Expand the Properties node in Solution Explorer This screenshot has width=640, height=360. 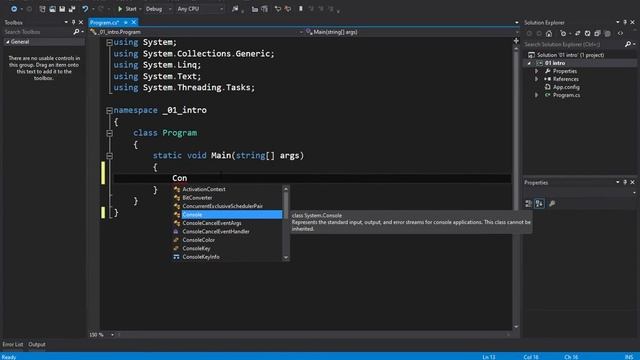pos(537,71)
